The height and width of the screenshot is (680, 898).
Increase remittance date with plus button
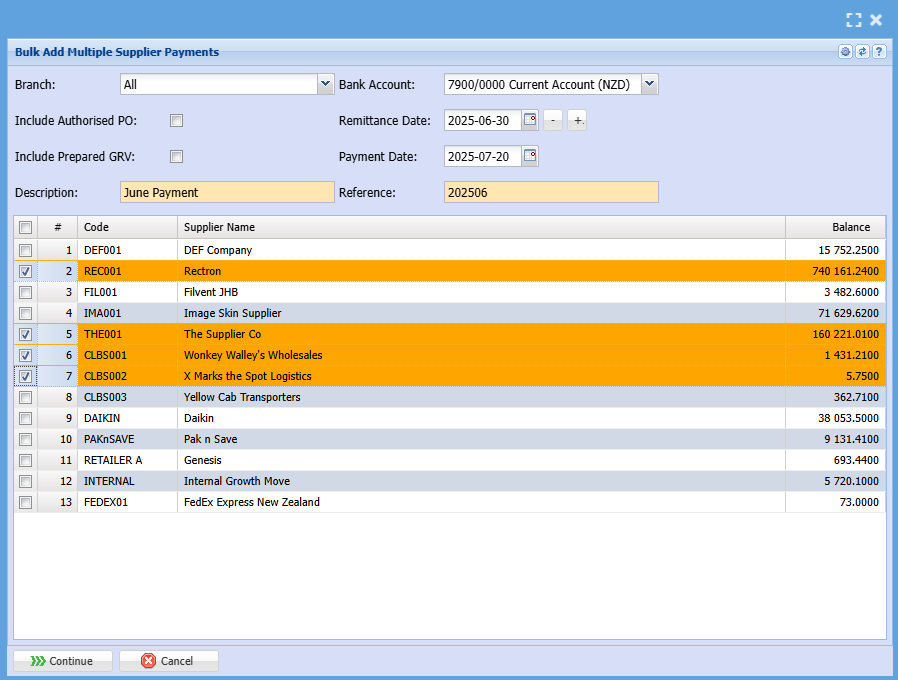point(577,121)
